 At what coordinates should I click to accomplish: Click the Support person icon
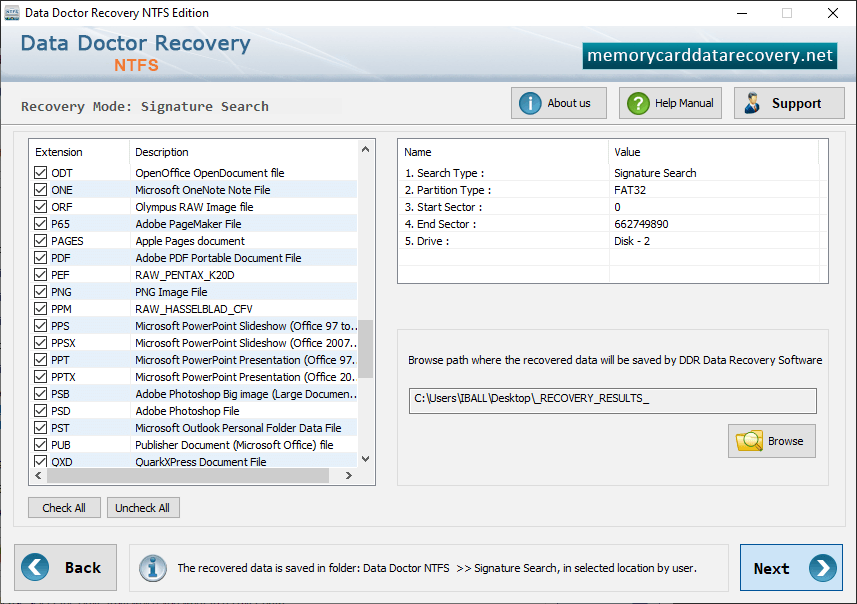click(753, 103)
